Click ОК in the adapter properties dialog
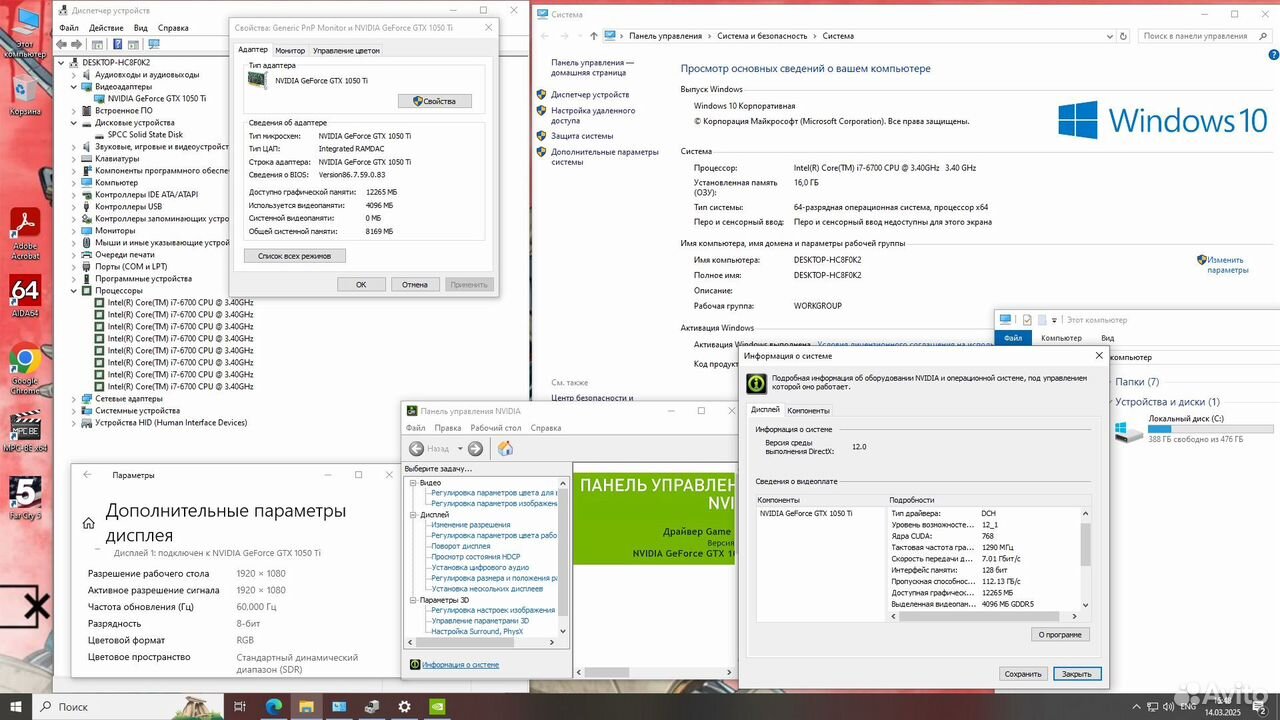Viewport: 1280px width, 720px height. point(361,285)
